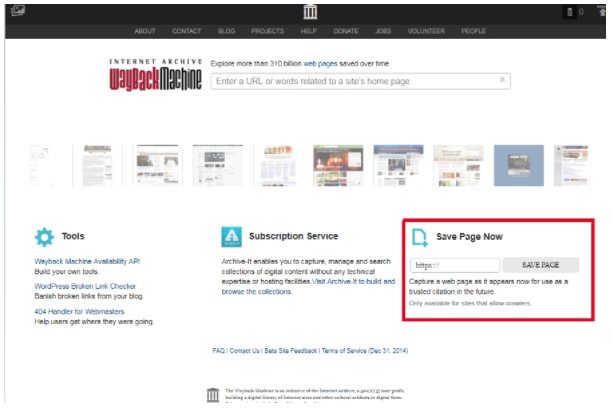The width and height of the screenshot is (612, 411).
Task: Open the Beta Site Feedback link
Action: [290, 351]
